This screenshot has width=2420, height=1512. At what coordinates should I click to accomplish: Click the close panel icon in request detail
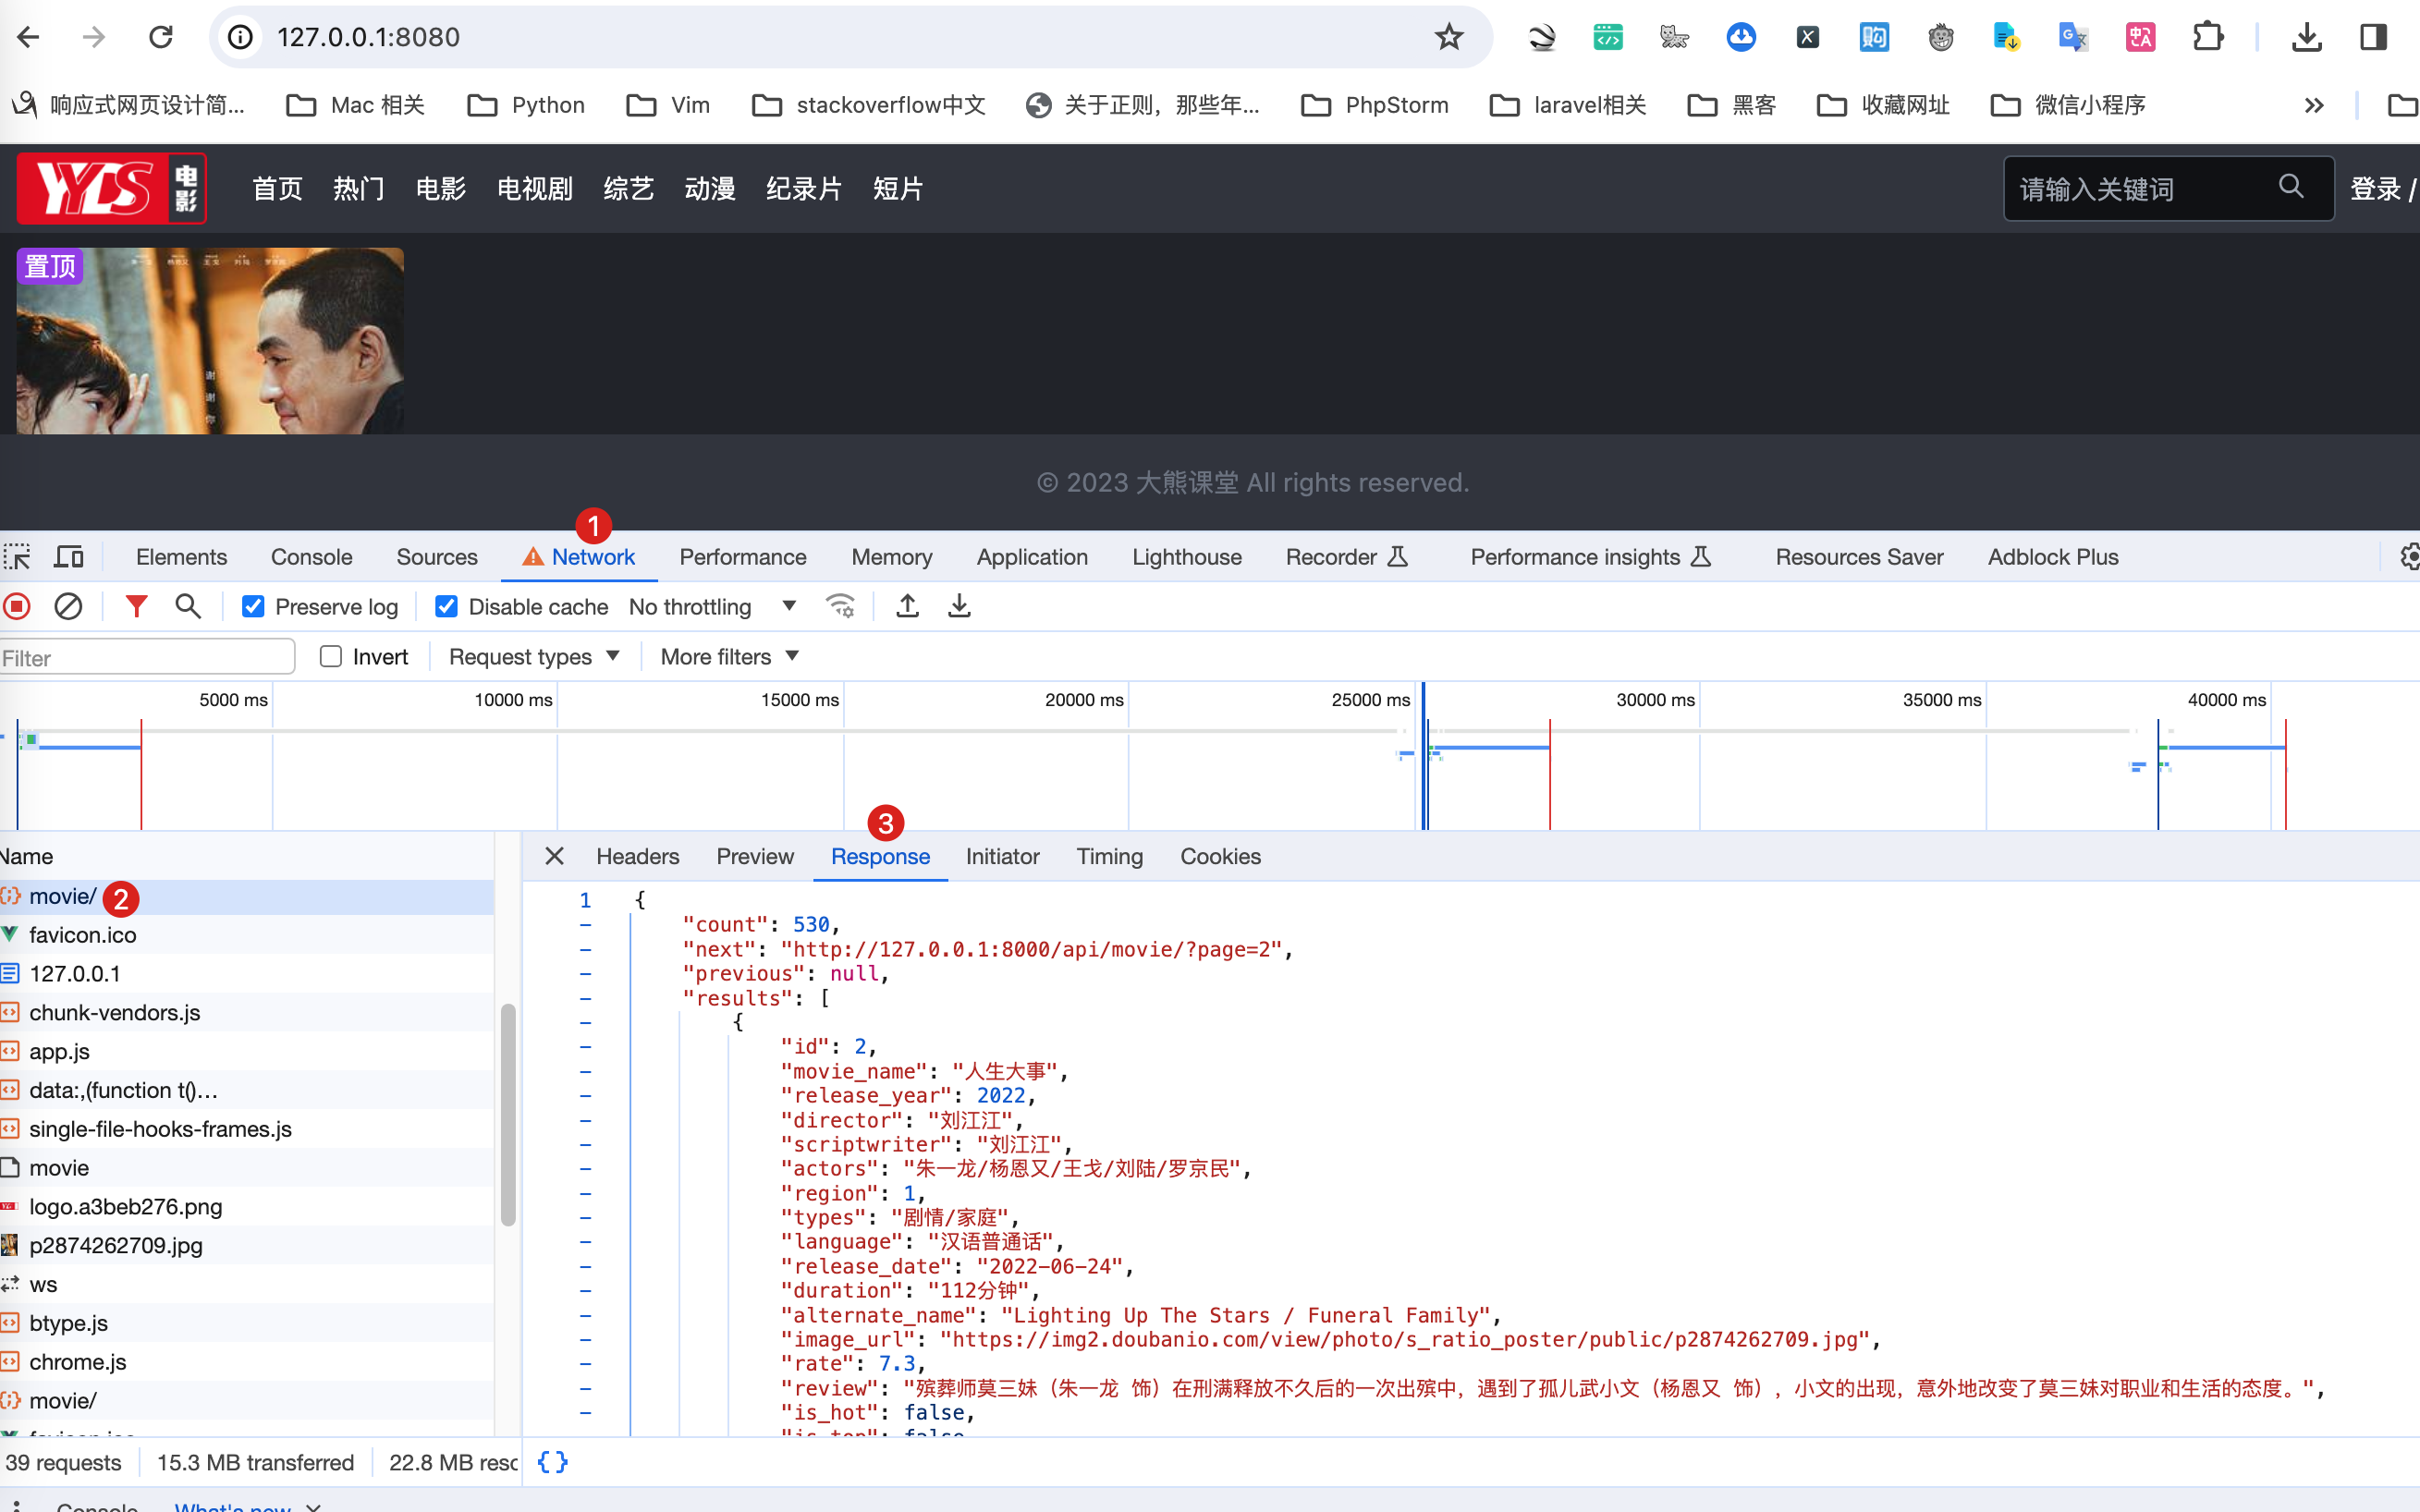click(x=554, y=855)
